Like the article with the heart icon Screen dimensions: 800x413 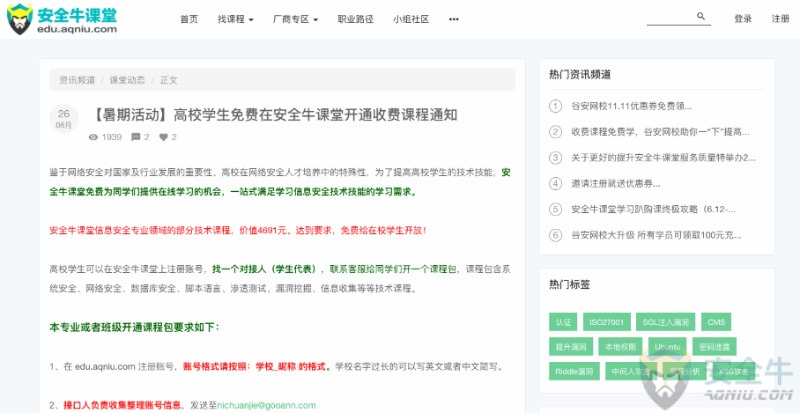click(163, 137)
